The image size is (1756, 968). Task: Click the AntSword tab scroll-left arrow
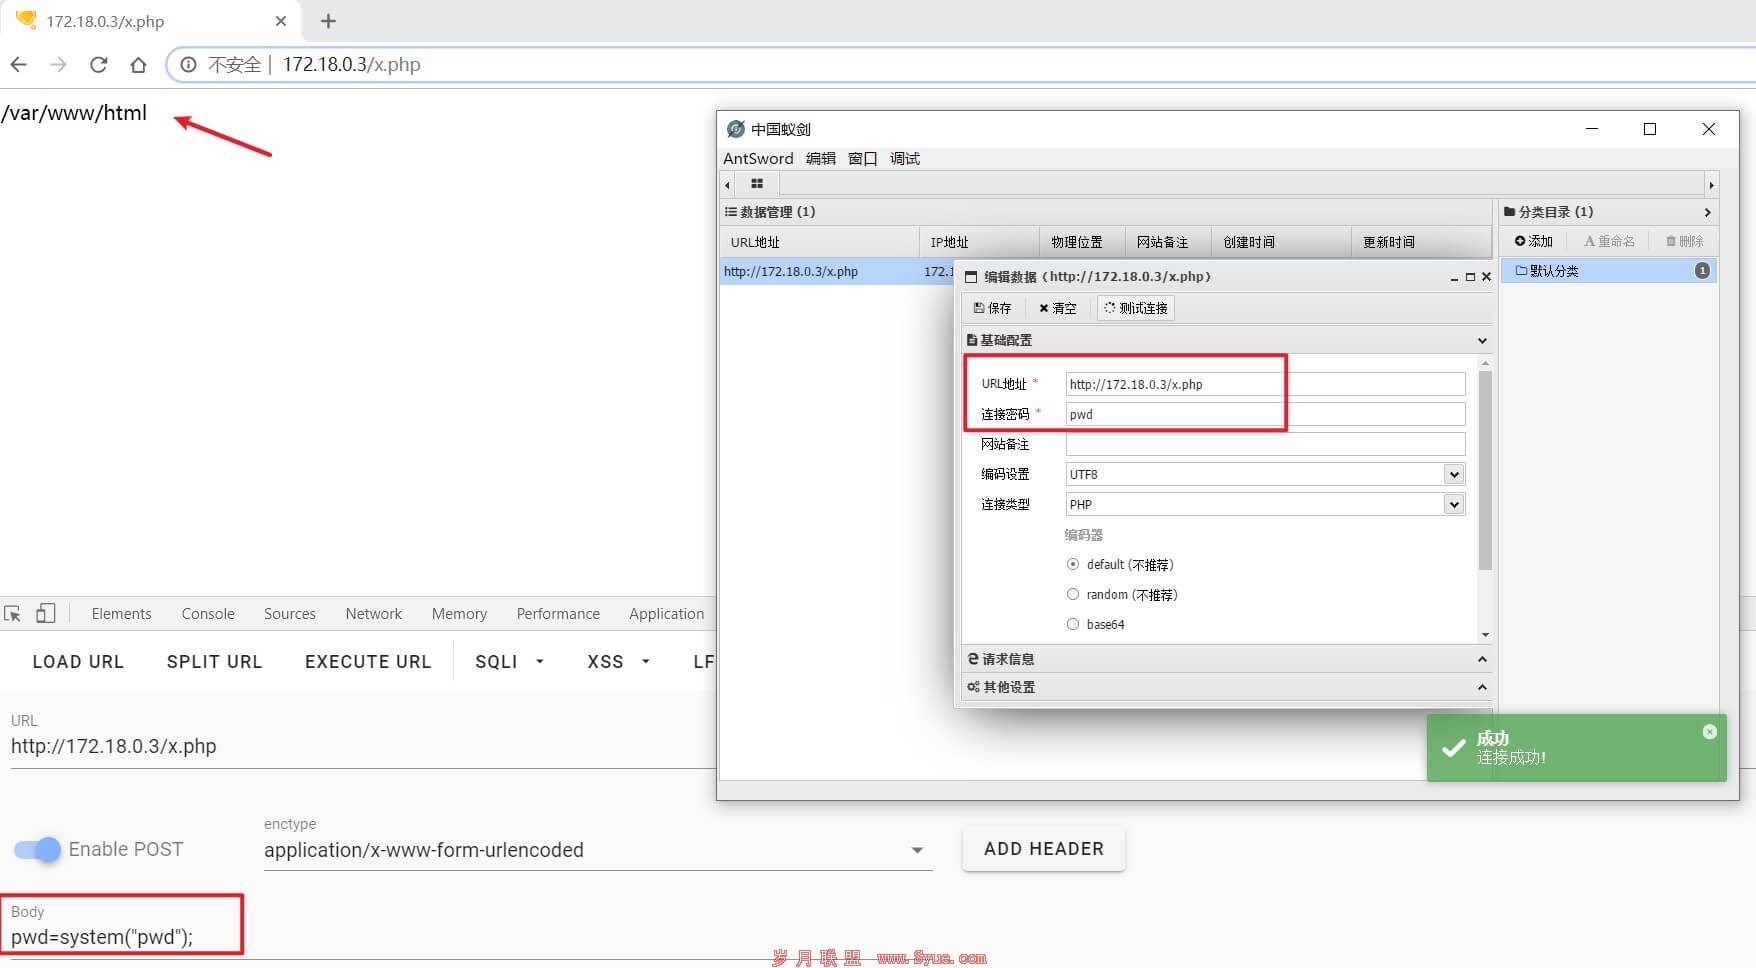(x=727, y=185)
